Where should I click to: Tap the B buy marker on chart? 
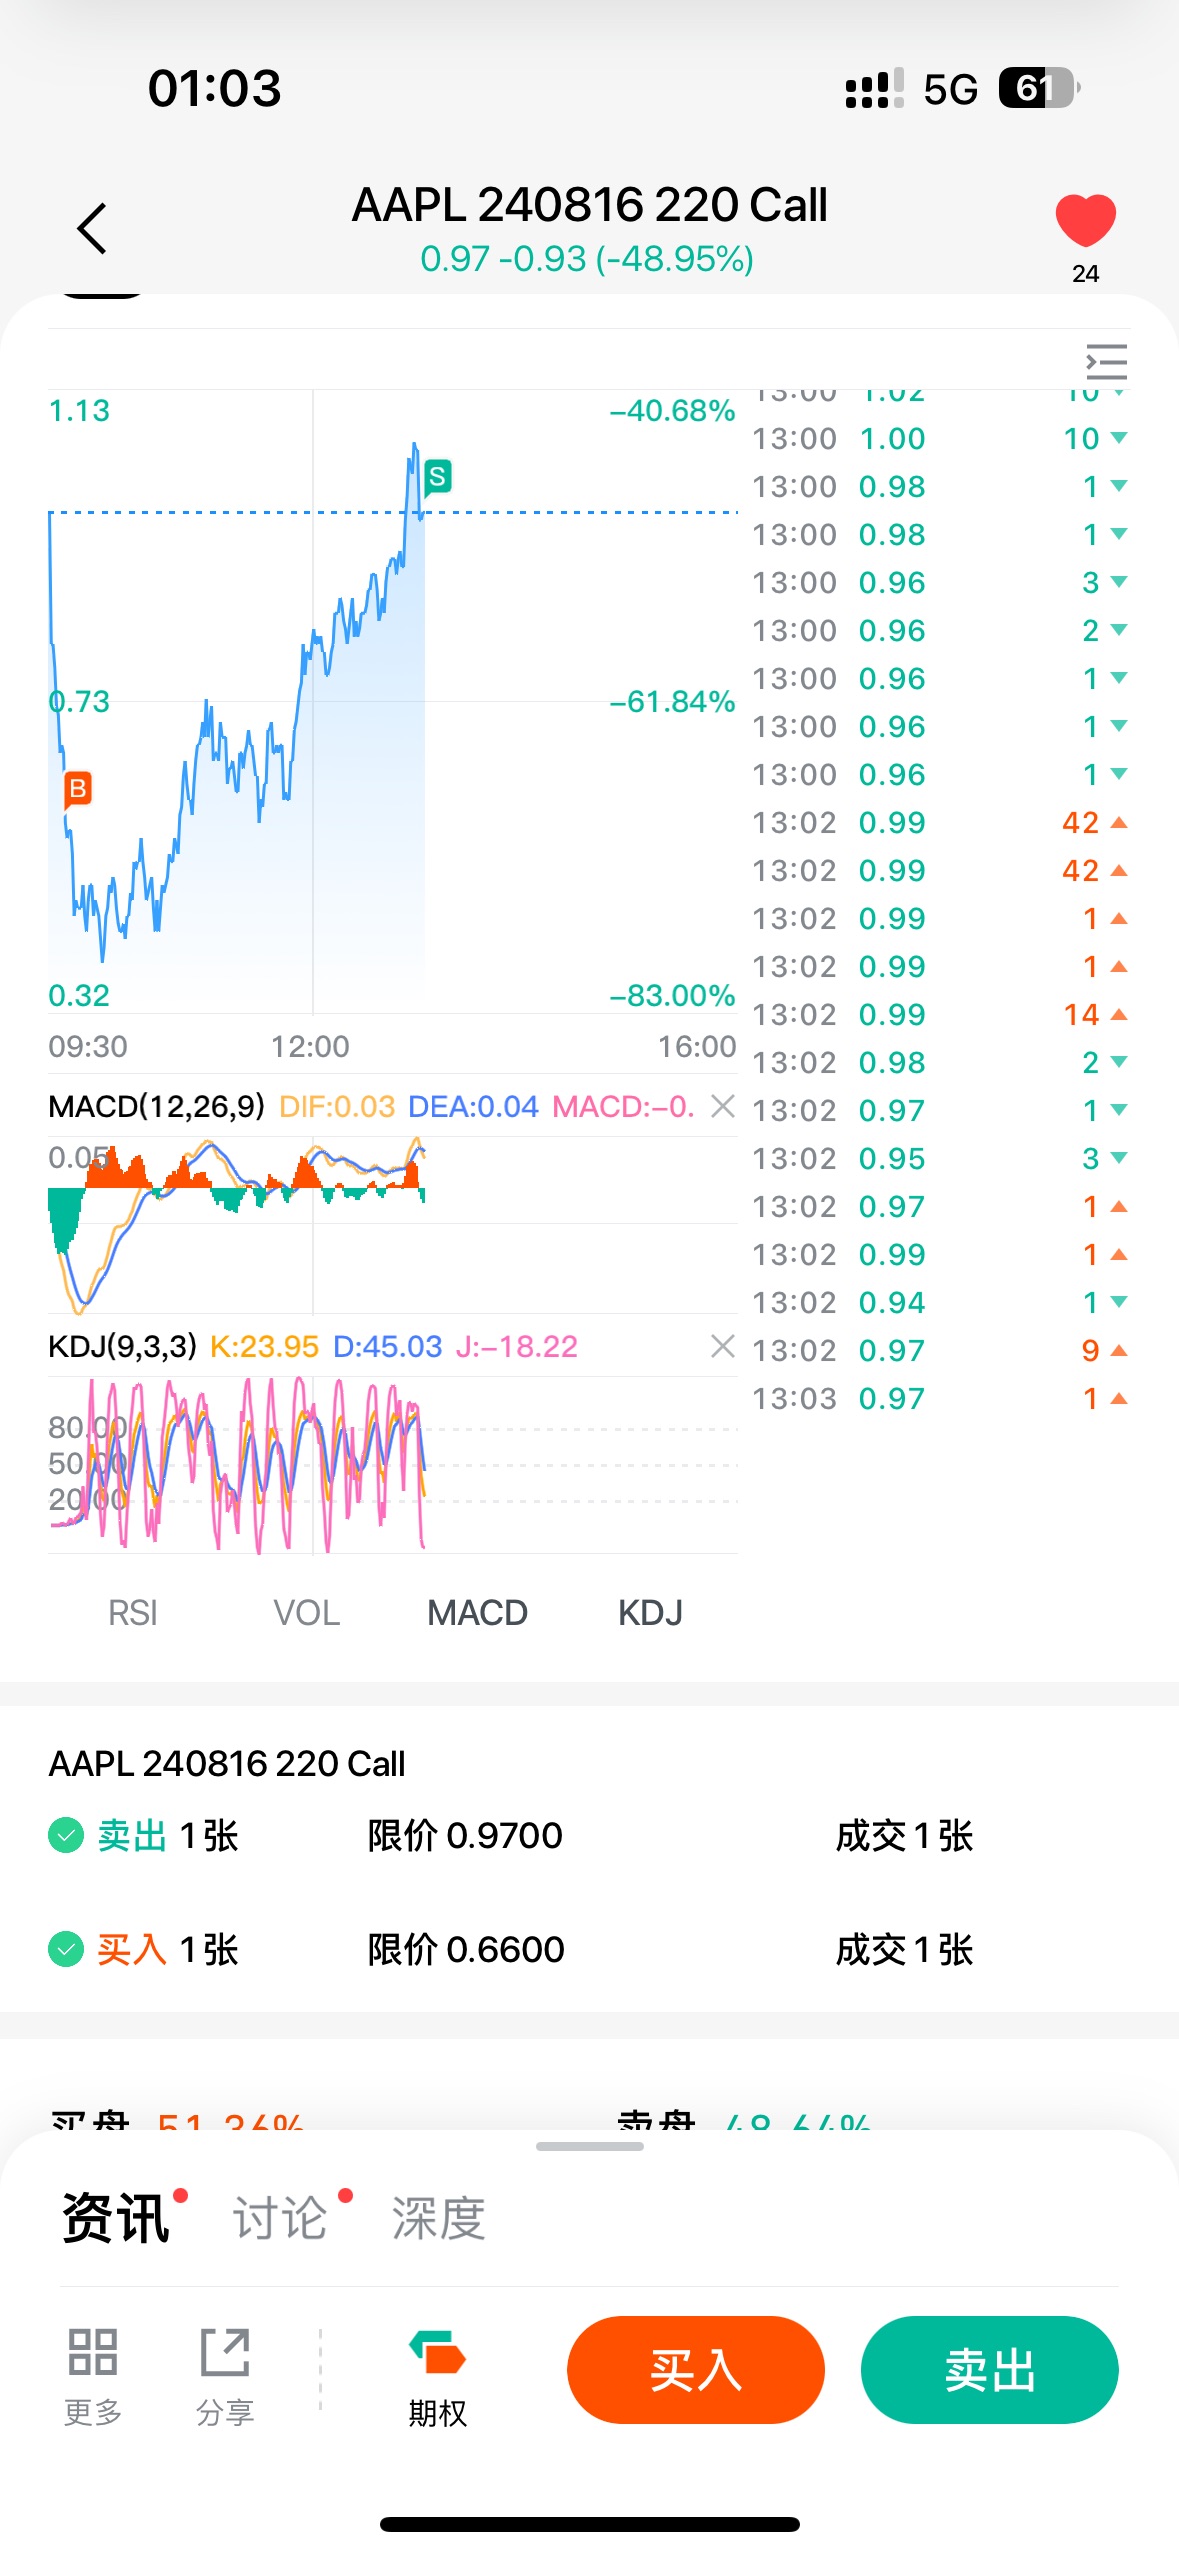click(x=77, y=789)
